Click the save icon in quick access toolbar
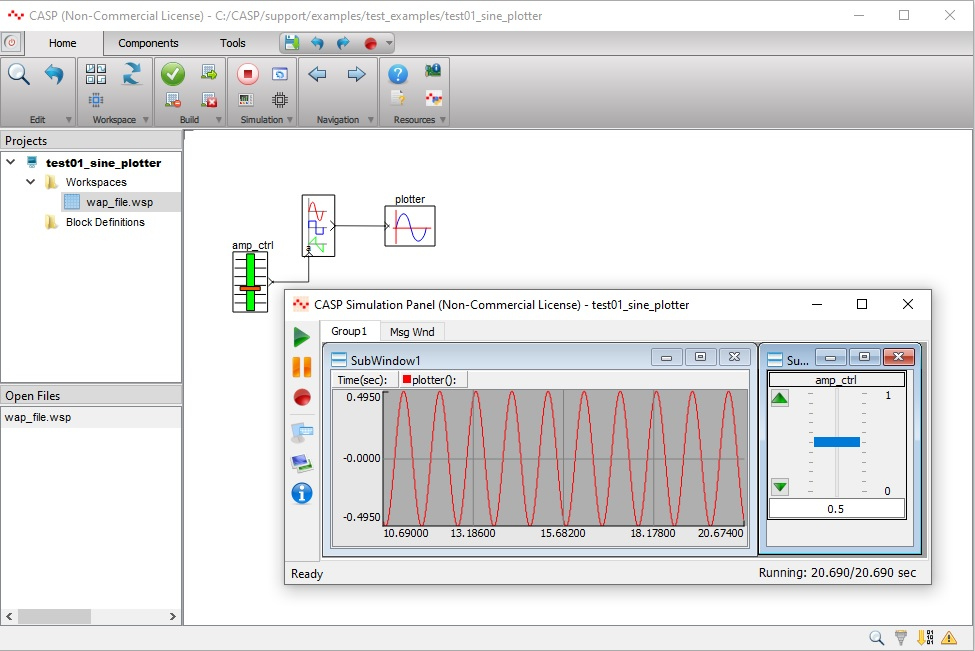 click(x=292, y=43)
